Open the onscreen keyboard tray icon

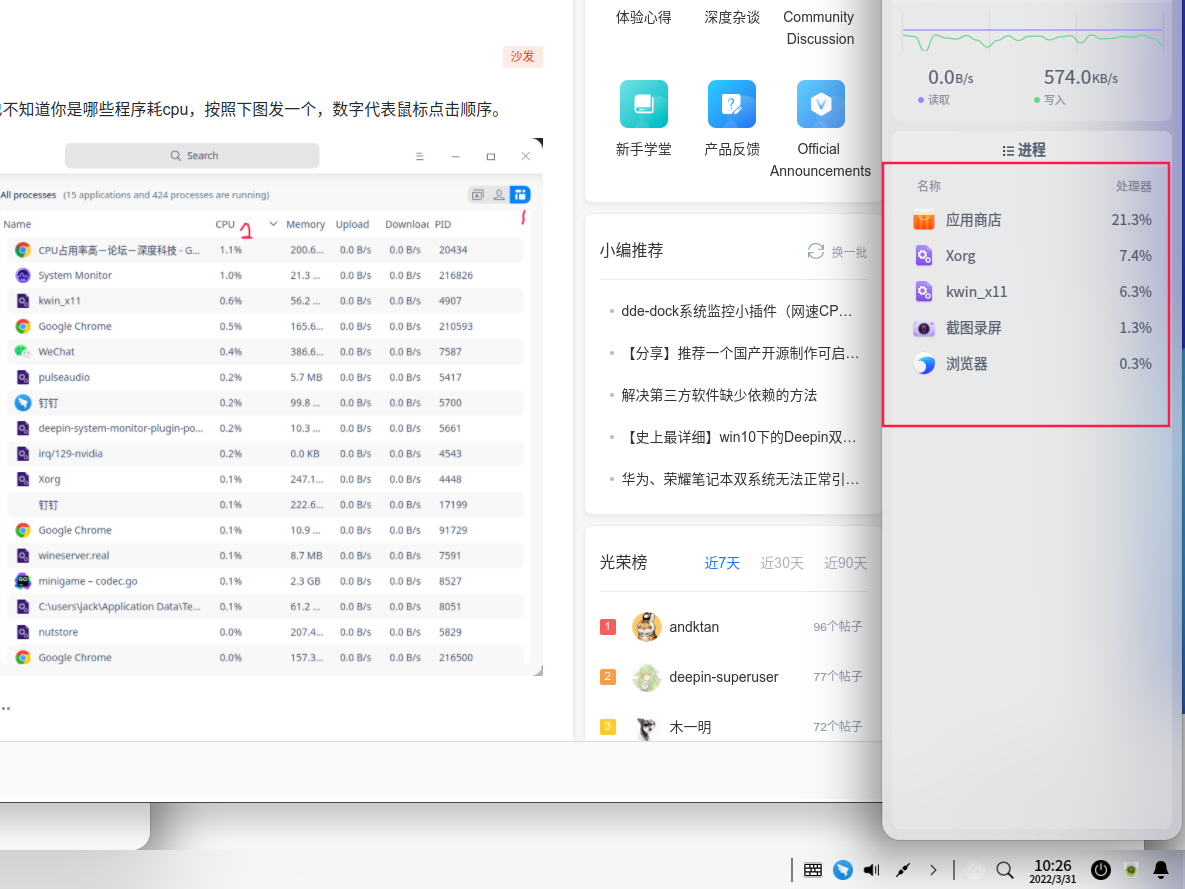(812, 870)
